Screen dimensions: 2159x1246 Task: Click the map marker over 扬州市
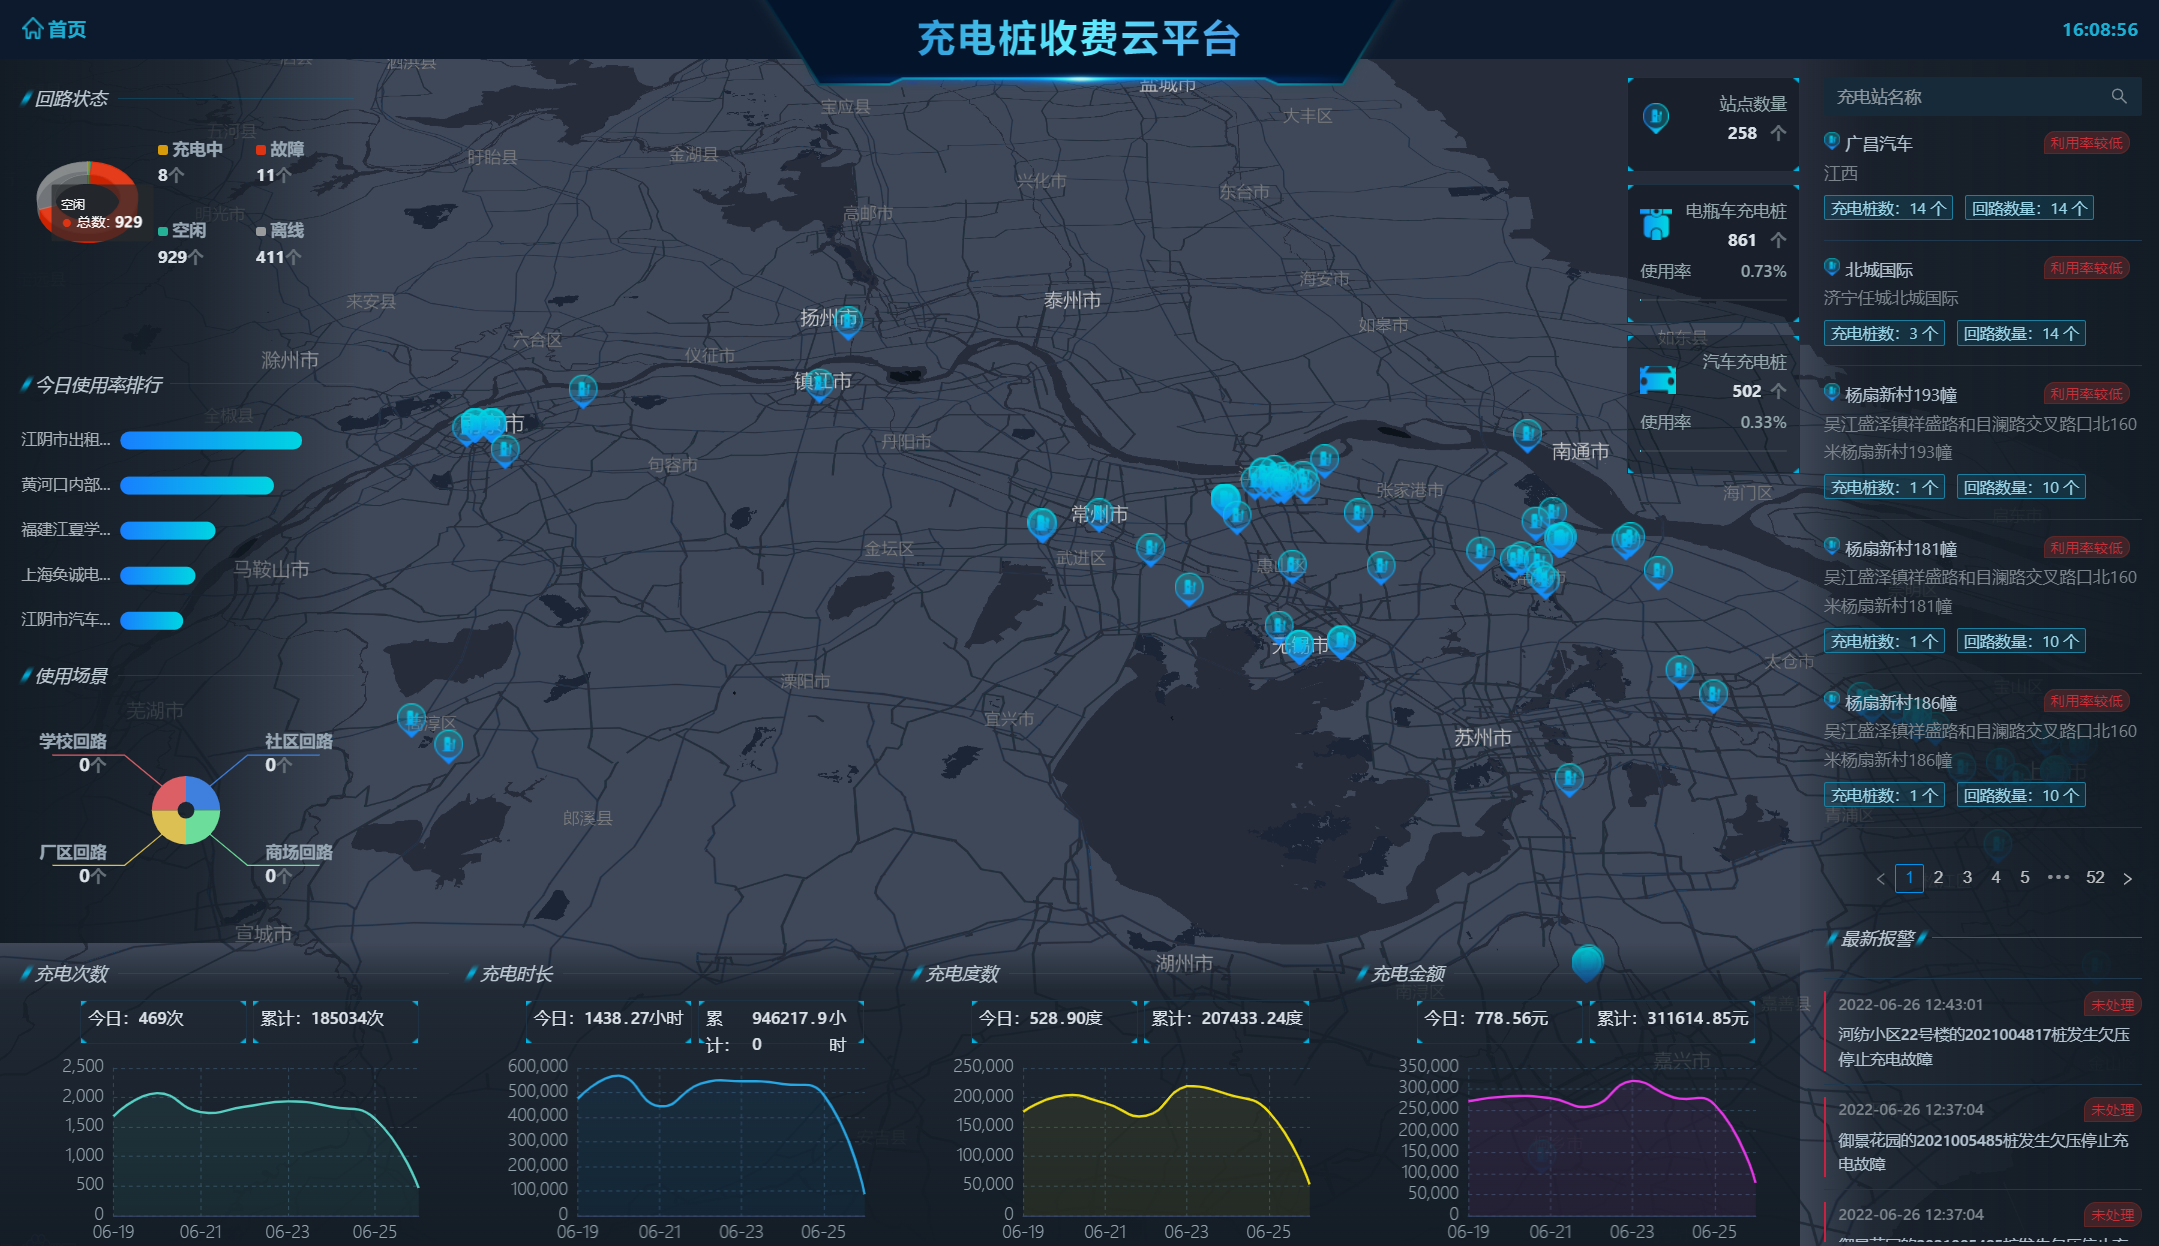848,321
